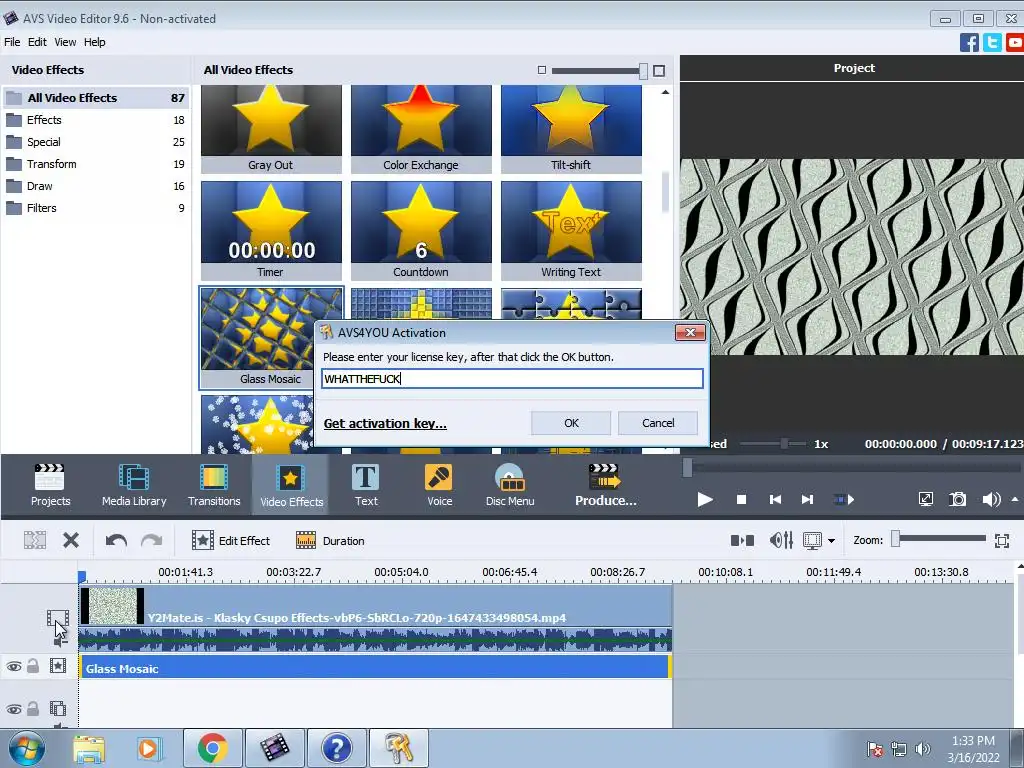Select the Video Effects button
Image resolution: width=1024 pixels, height=768 pixels.
pos(291,485)
